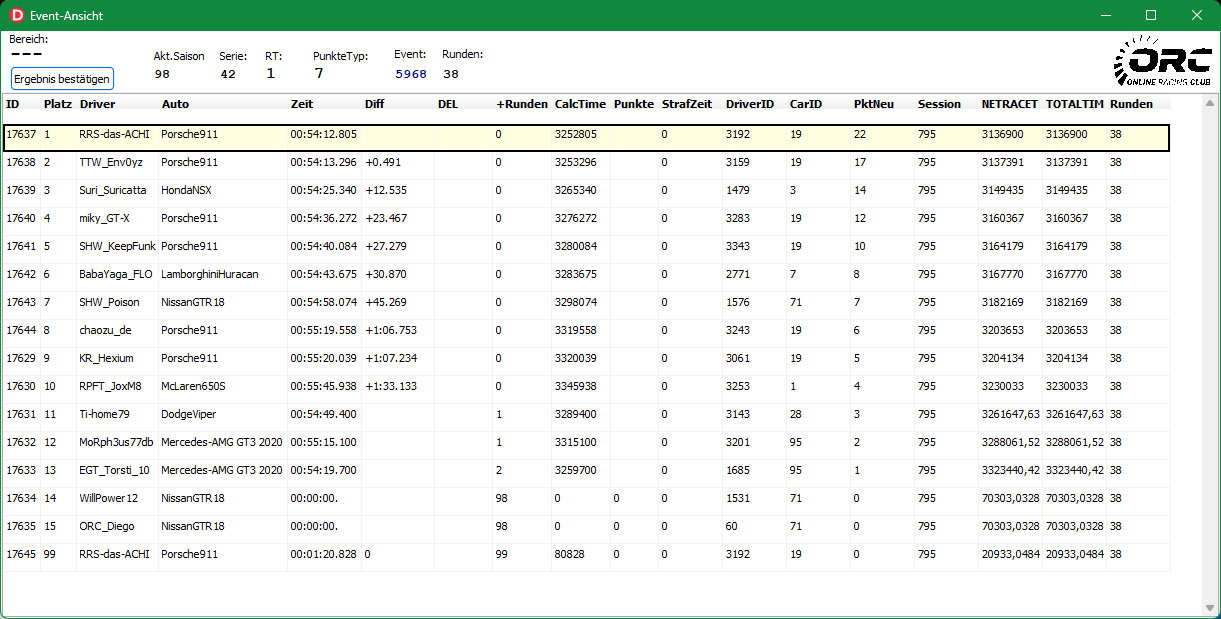Select the ORC_Diego driver row
This screenshot has height=619, width=1221.
pos(106,526)
